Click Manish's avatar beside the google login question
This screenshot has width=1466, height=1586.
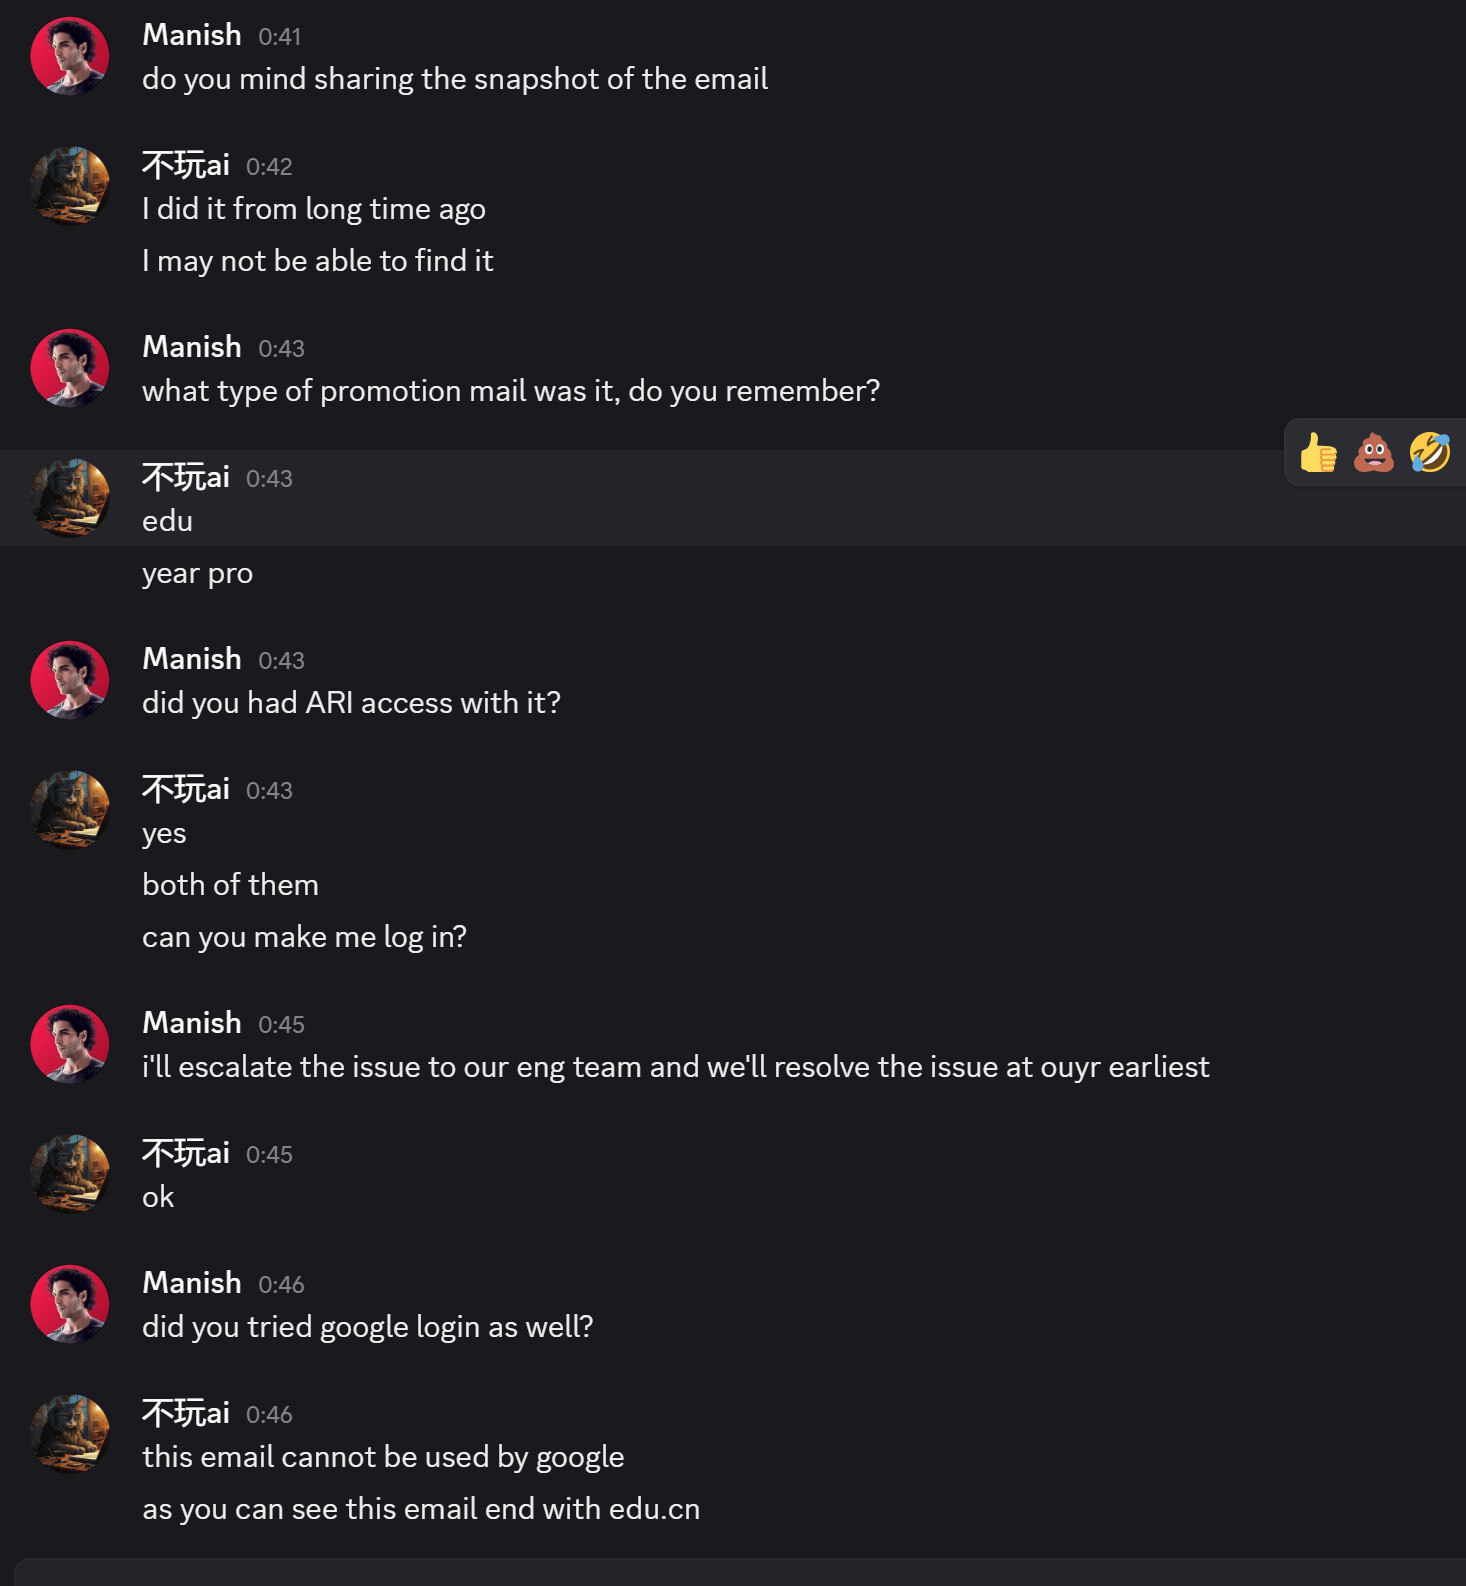coord(70,1305)
